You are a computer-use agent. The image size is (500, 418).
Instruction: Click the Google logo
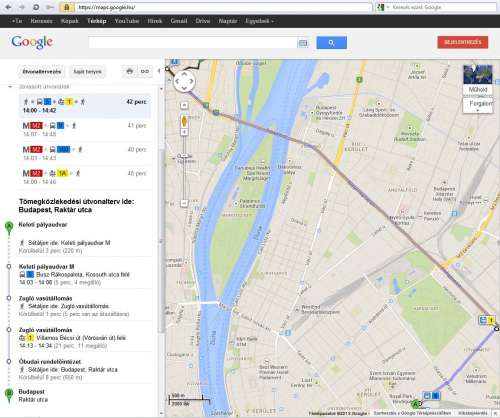tap(32, 42)
